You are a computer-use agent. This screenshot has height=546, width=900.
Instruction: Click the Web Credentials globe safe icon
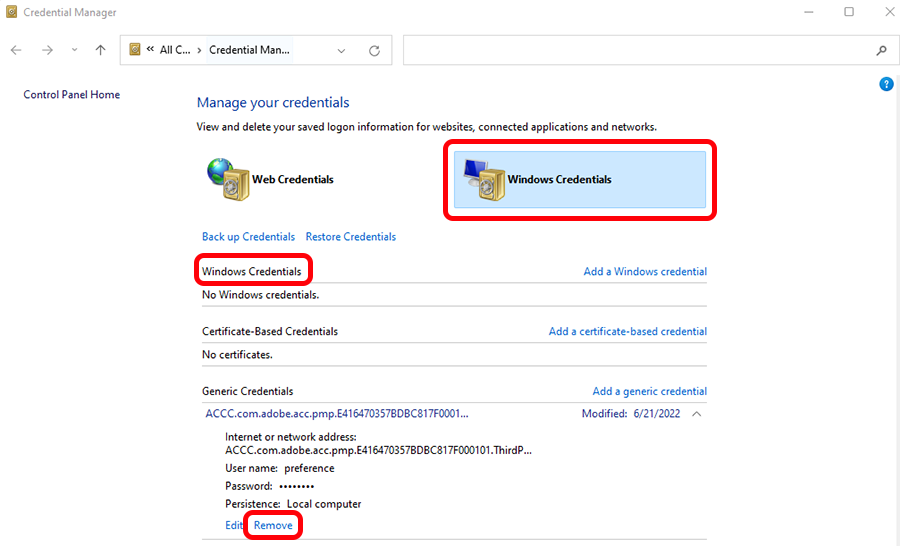click(228, 180)
